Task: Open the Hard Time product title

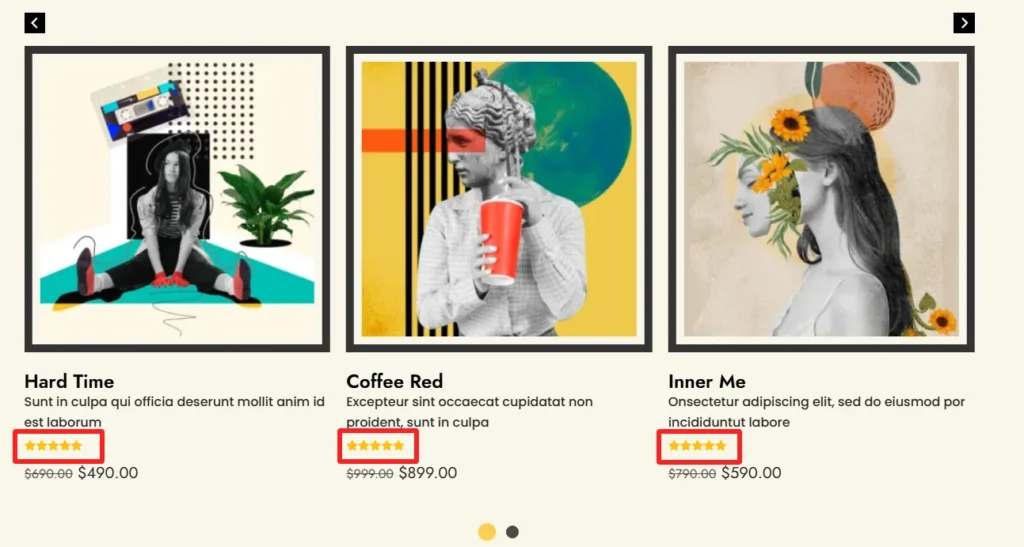Action: click(x=69, y=381)
